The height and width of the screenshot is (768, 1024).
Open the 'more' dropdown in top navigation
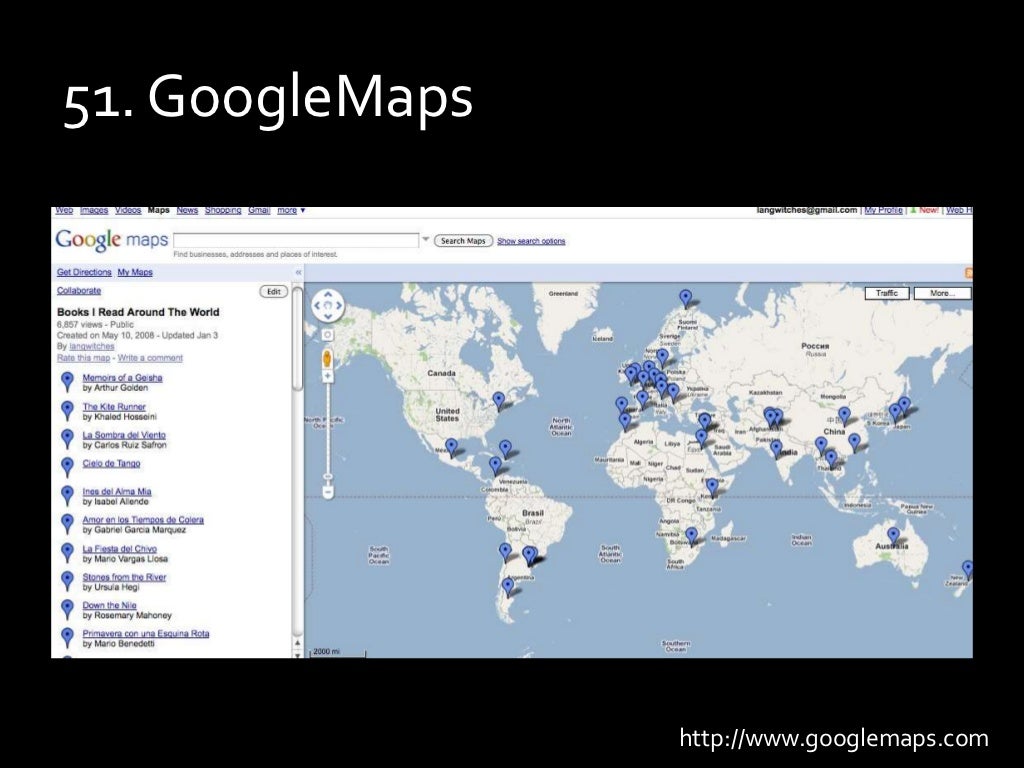[291, 210]
